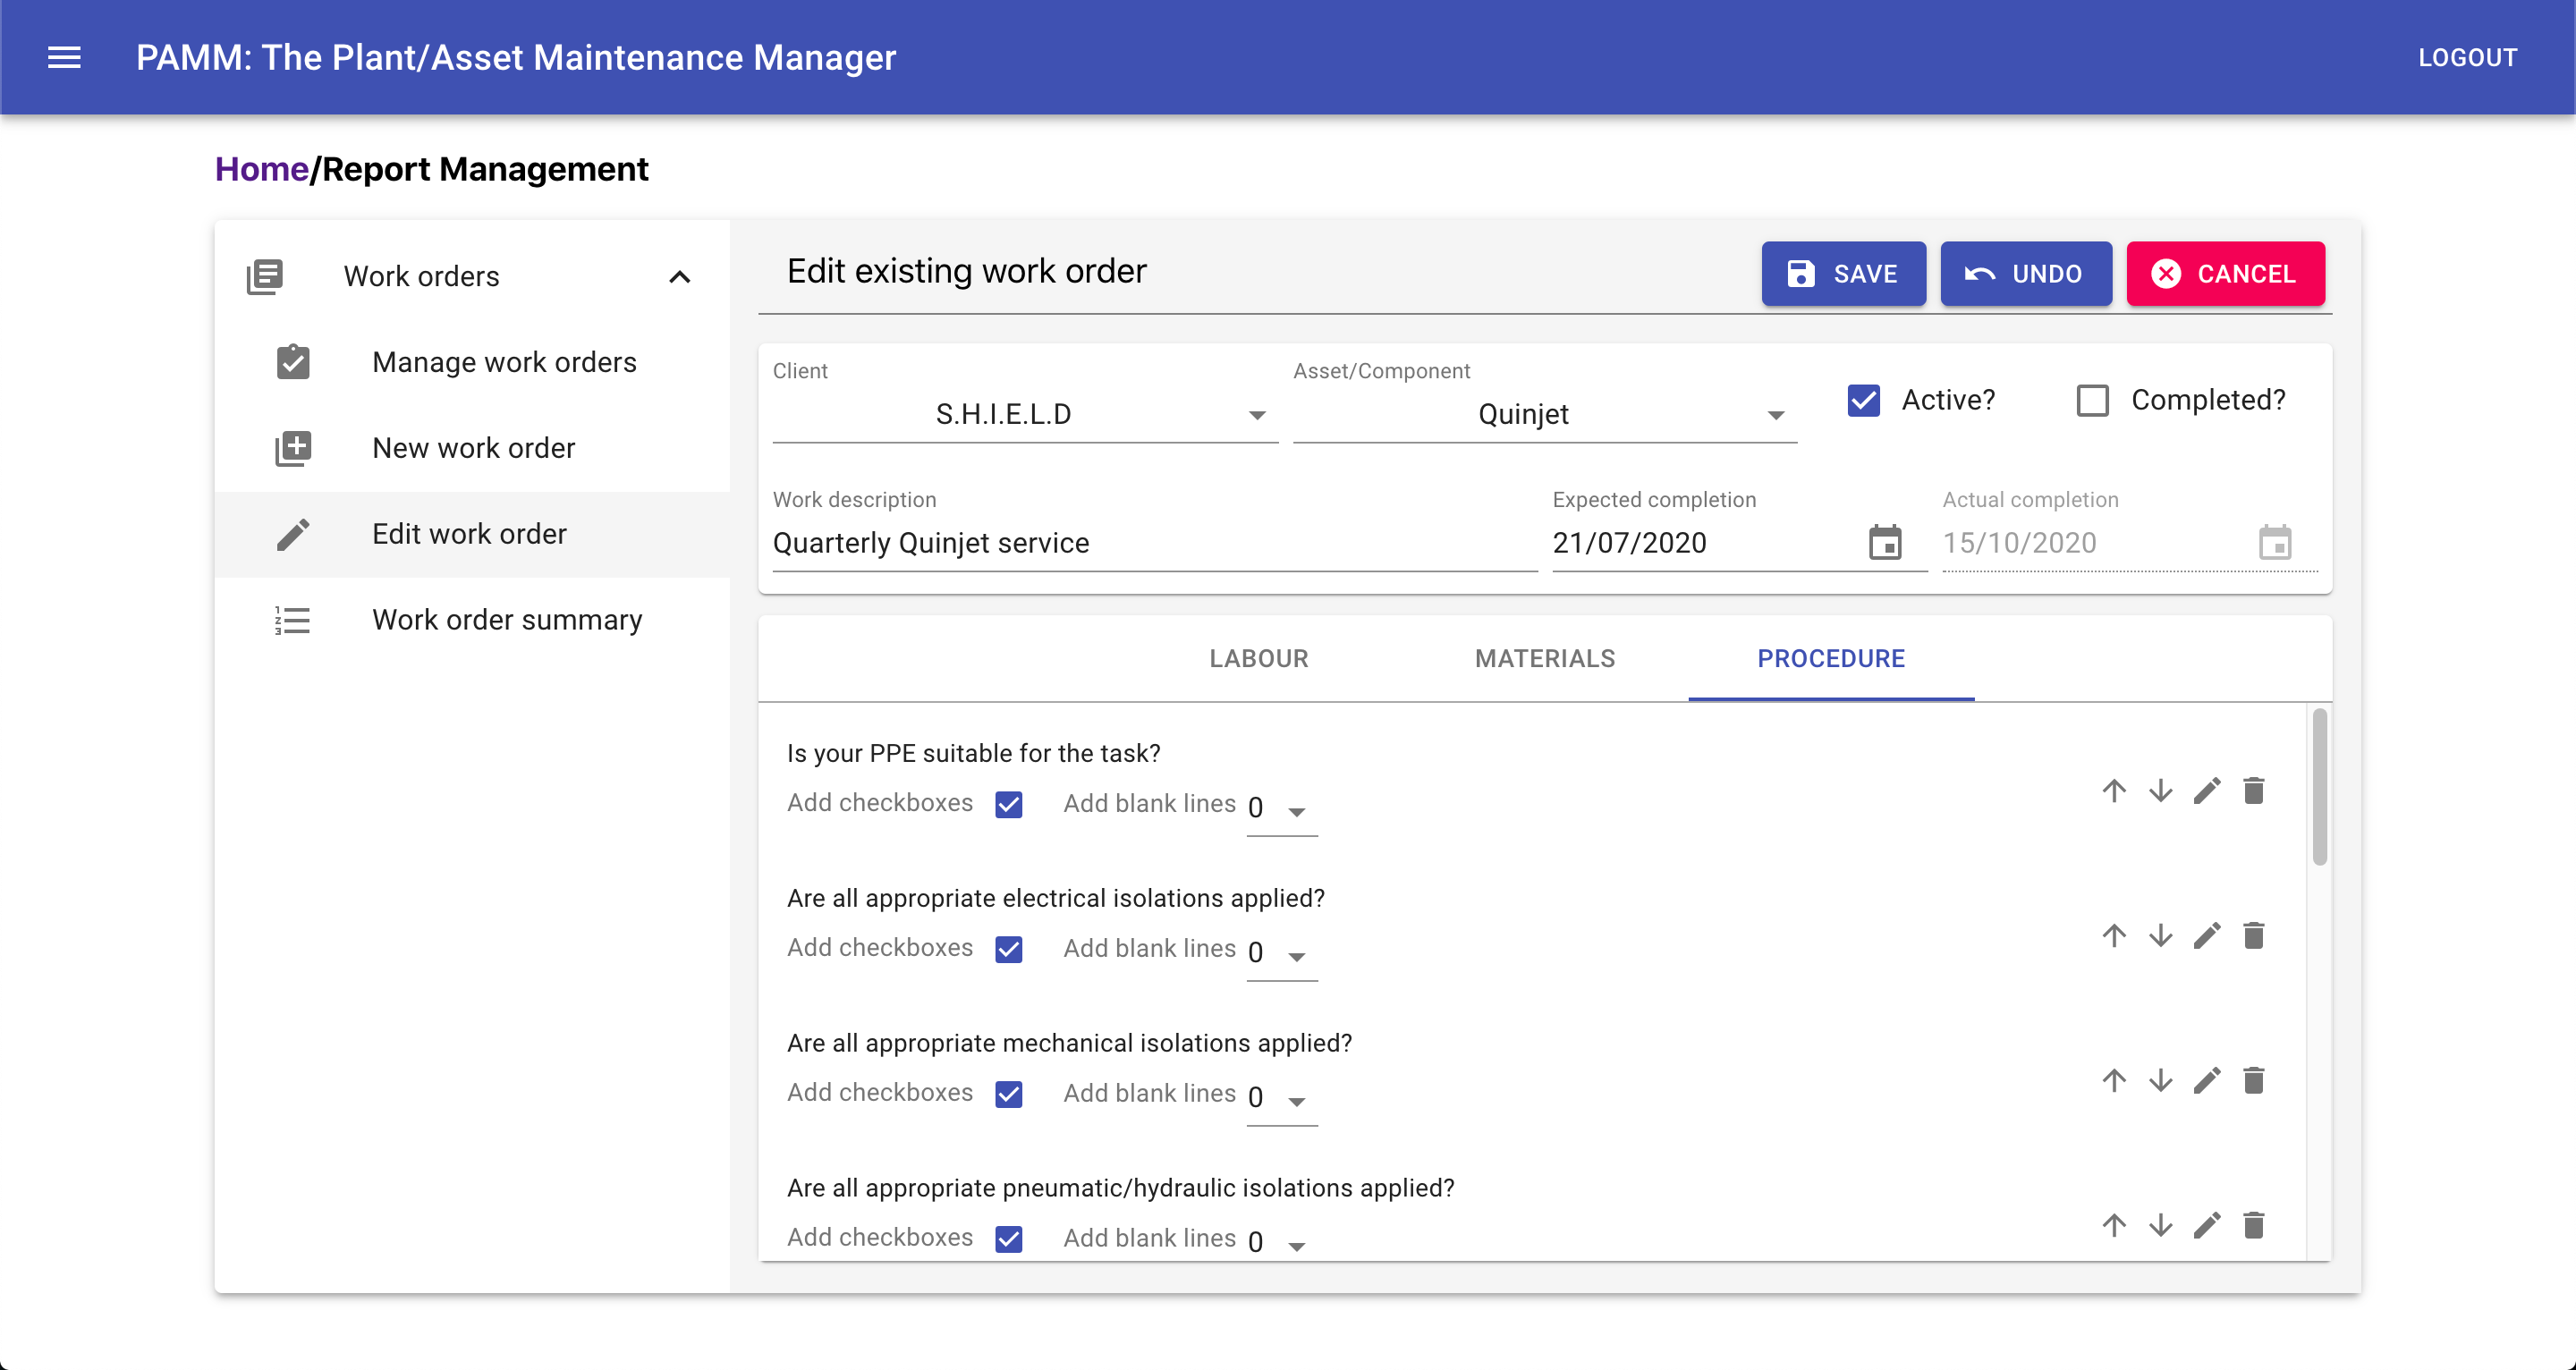Open the Client dropdown showing S.H.I.E.L.D

(1025, 414)
